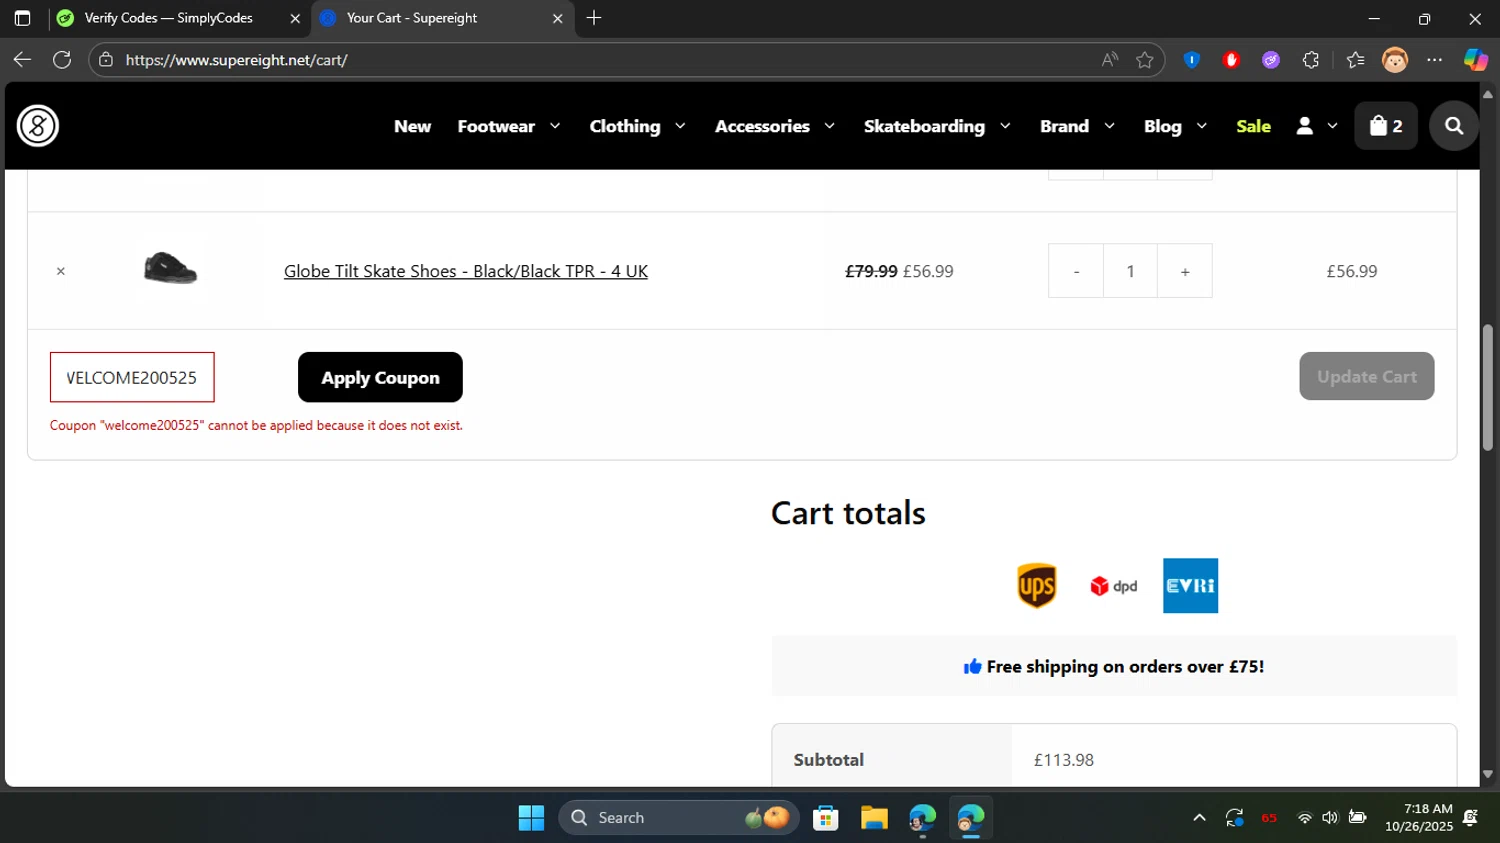Image resolution: width=1500 pixels, height=843 pixels.
Task: Expand the Brand dropdown chevron
Action: tap(1109, 126)
